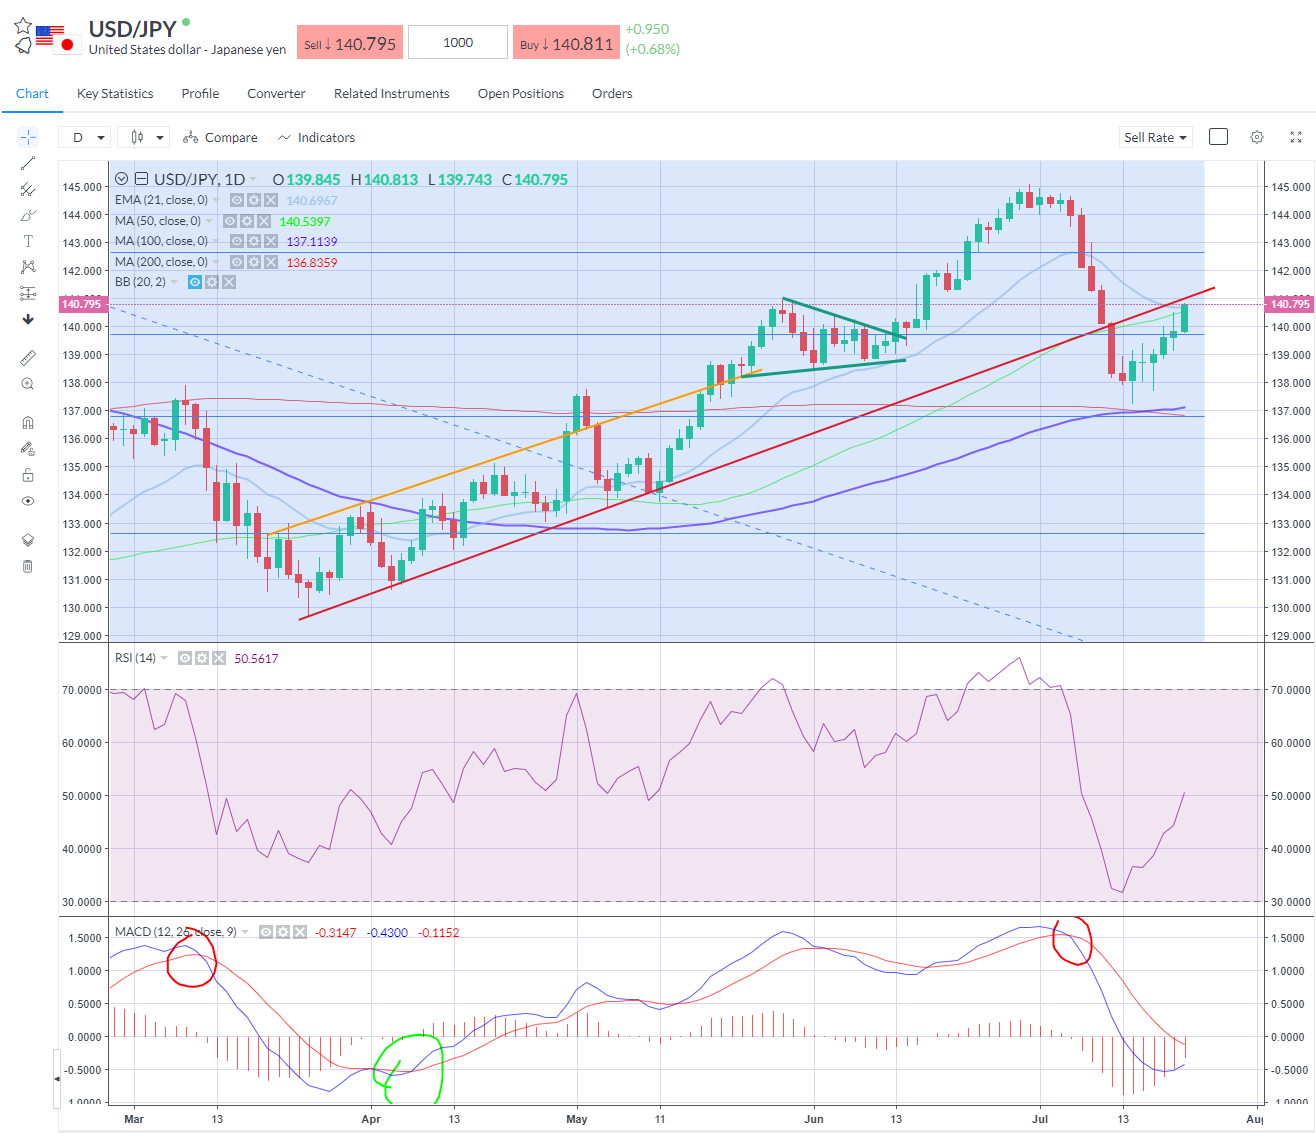The image size is (1316, 1133).
Task: Remove all drawings with the trash icon
Action: pyautogui.click(x=28, y=566)
